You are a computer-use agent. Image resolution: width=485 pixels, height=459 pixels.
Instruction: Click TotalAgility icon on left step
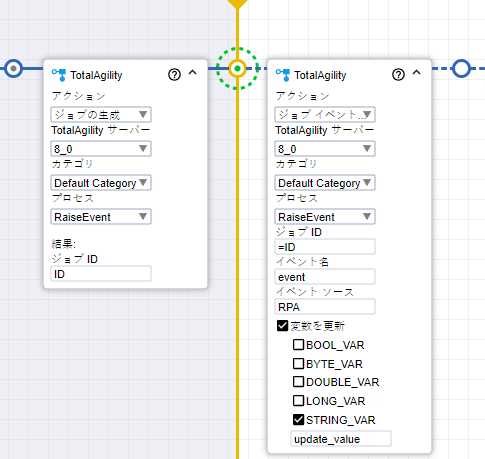point(59,75)
